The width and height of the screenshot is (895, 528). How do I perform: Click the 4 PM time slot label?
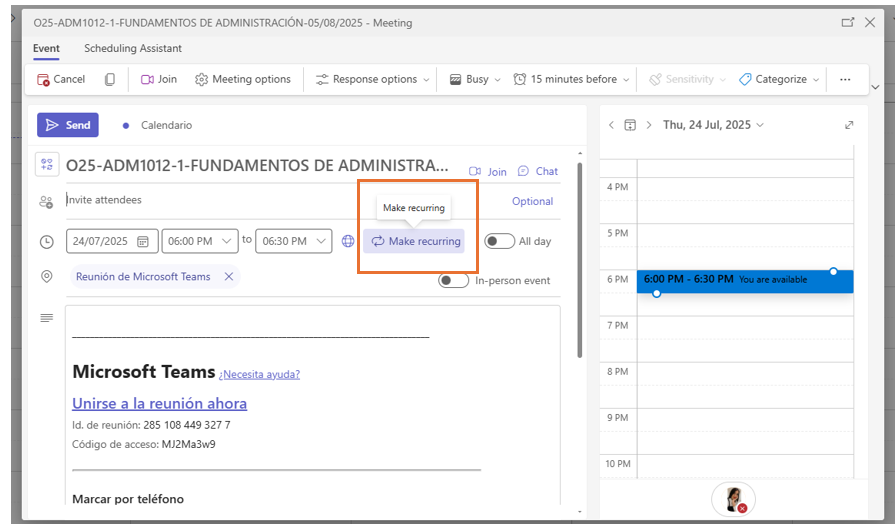coord(618,187)
